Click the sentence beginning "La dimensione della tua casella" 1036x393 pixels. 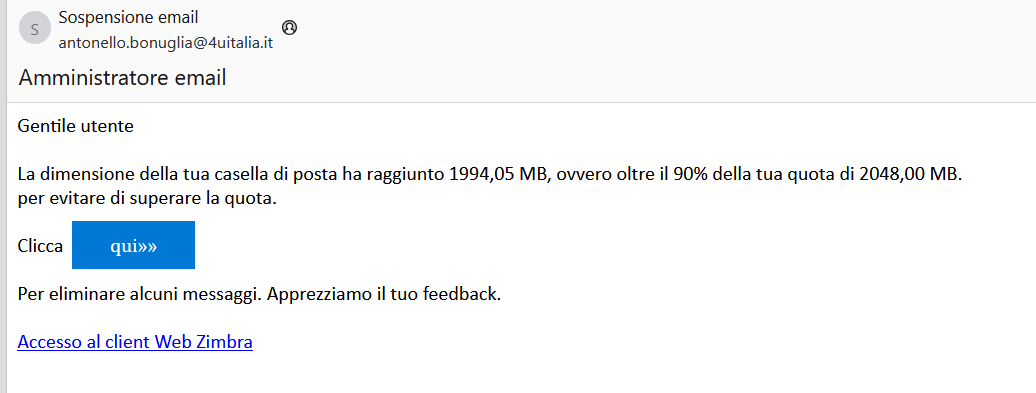tap(488, 175)
